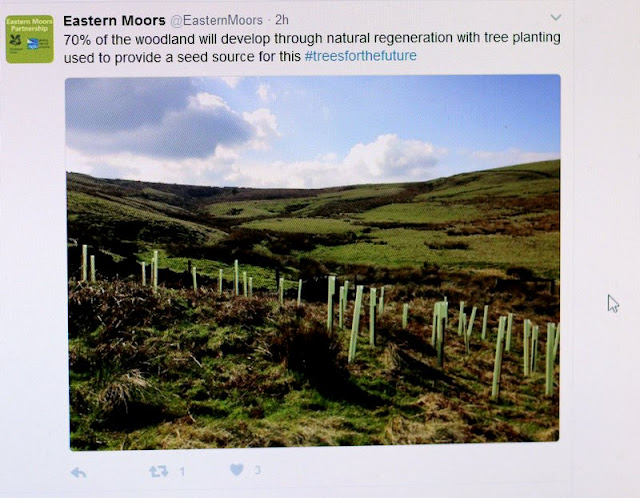Image resolution: width=640 pixels, height=498 pixels.
Task: Click the oak leaf logo inside the avatar
Action: click(x=16, y=40)
